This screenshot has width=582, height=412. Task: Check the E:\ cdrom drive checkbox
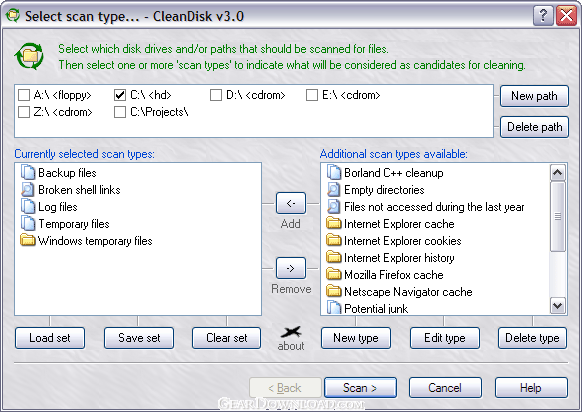pos(312,95)
